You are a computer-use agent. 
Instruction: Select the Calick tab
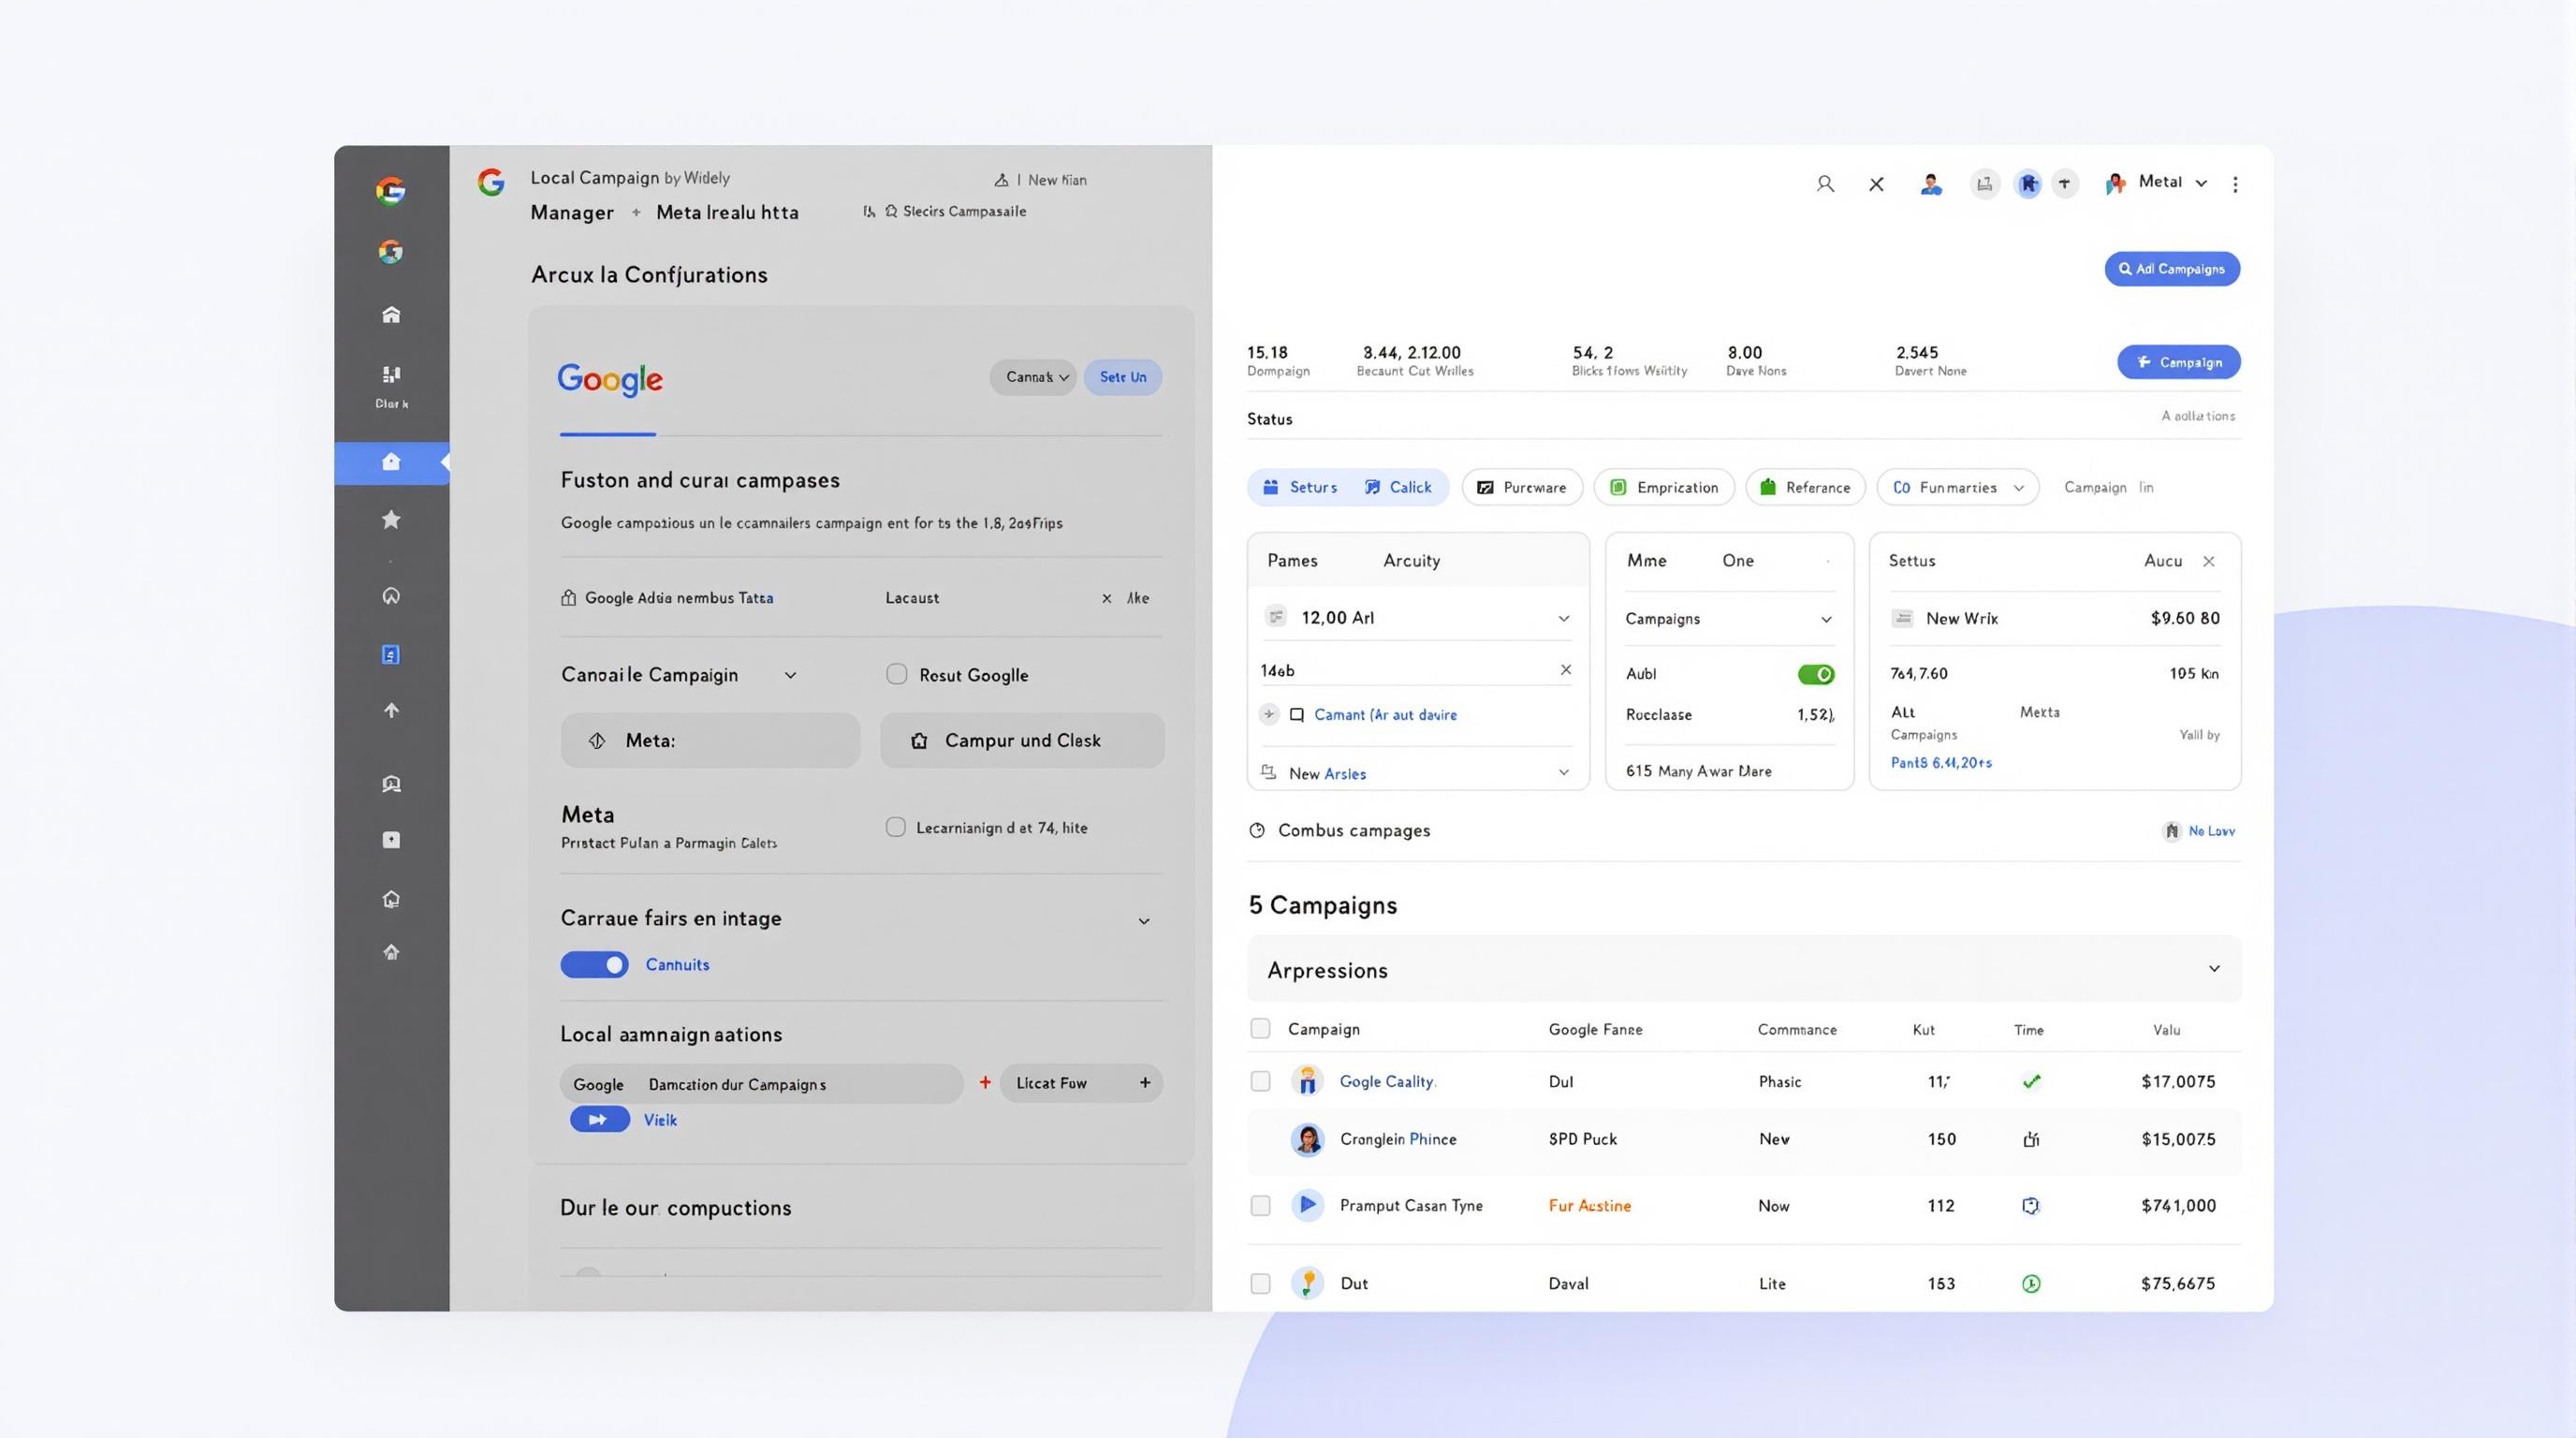(x=1398, y=487)
